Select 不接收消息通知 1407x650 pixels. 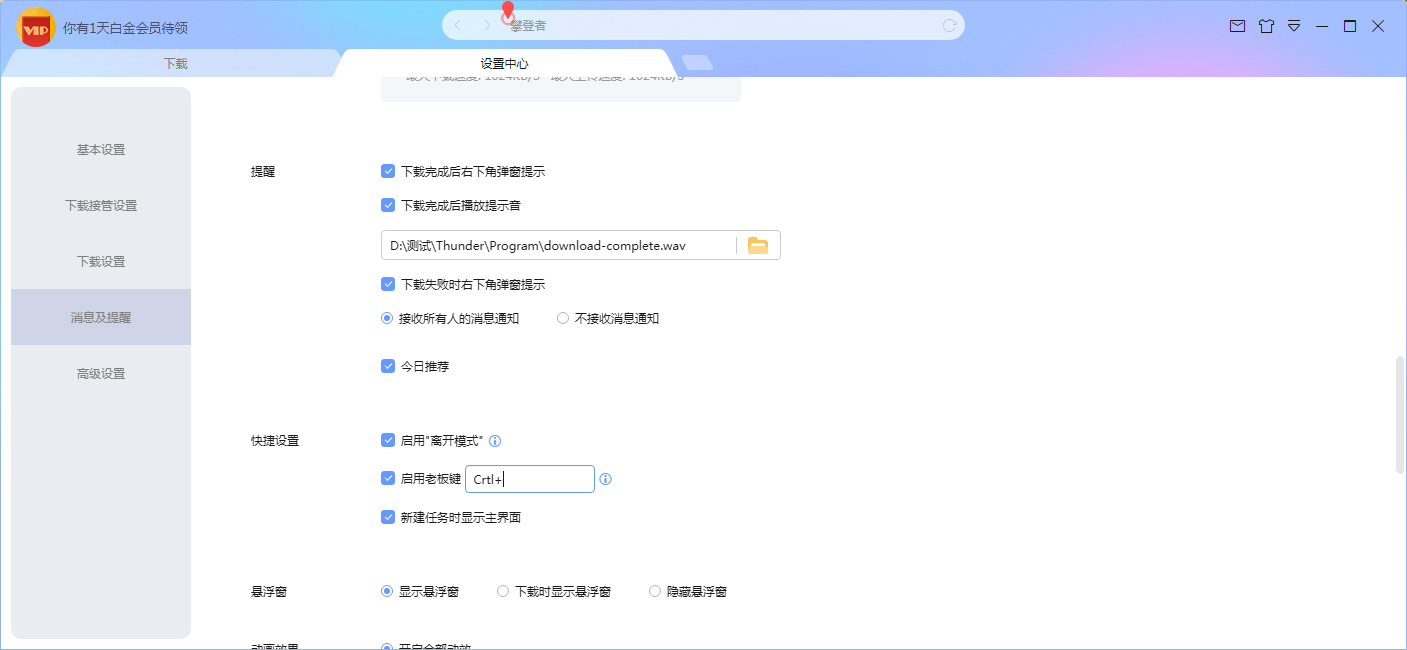click(x=562, y=317)
